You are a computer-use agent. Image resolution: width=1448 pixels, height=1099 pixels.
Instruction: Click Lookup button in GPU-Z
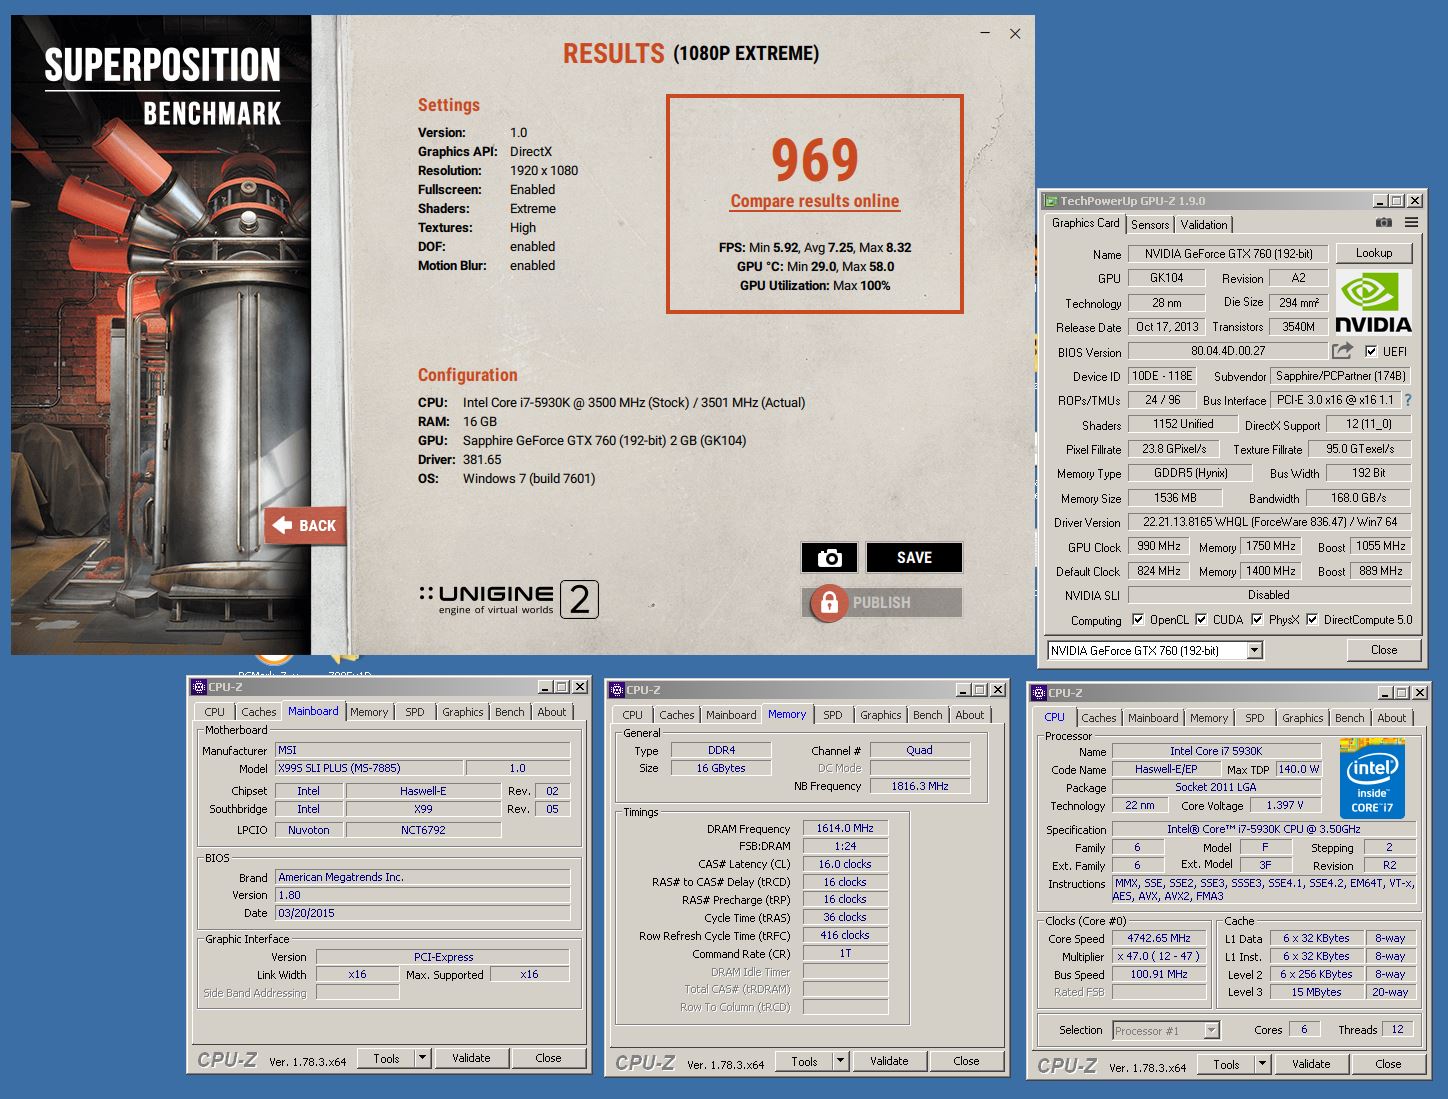click(1374, 253)
